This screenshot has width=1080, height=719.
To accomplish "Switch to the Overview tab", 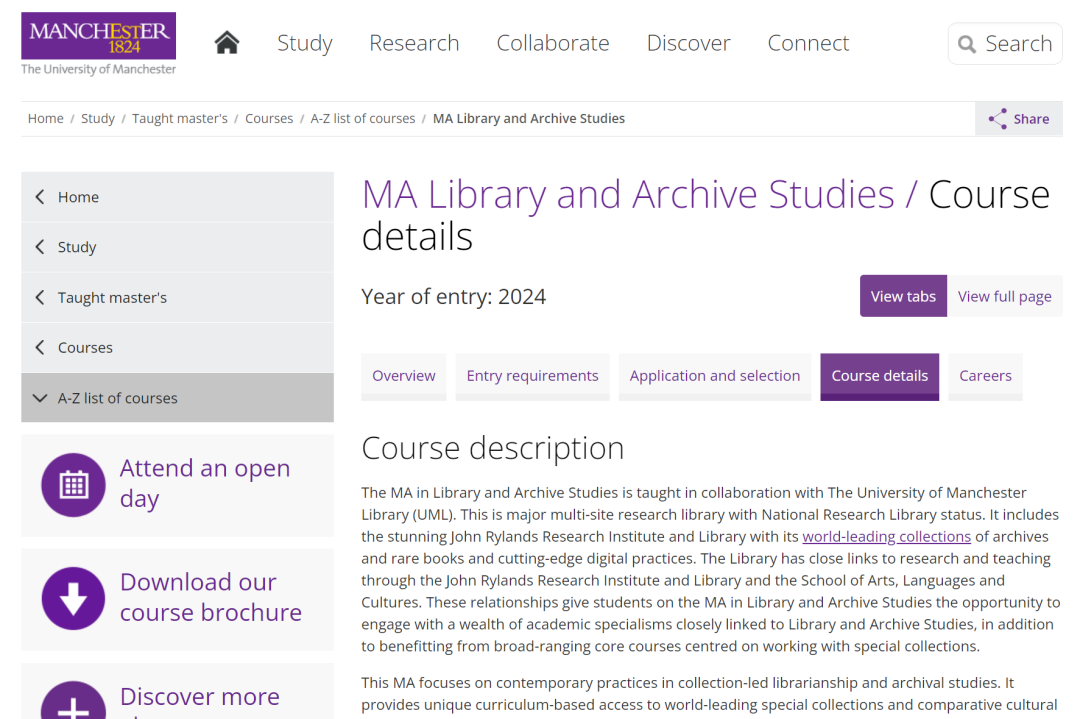I will (x=404, y=376).
